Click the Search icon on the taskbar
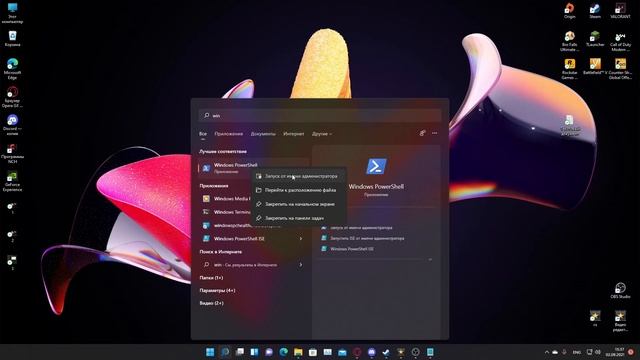The width and height of the screenshot is (640, 360). [x=225, y=352]
